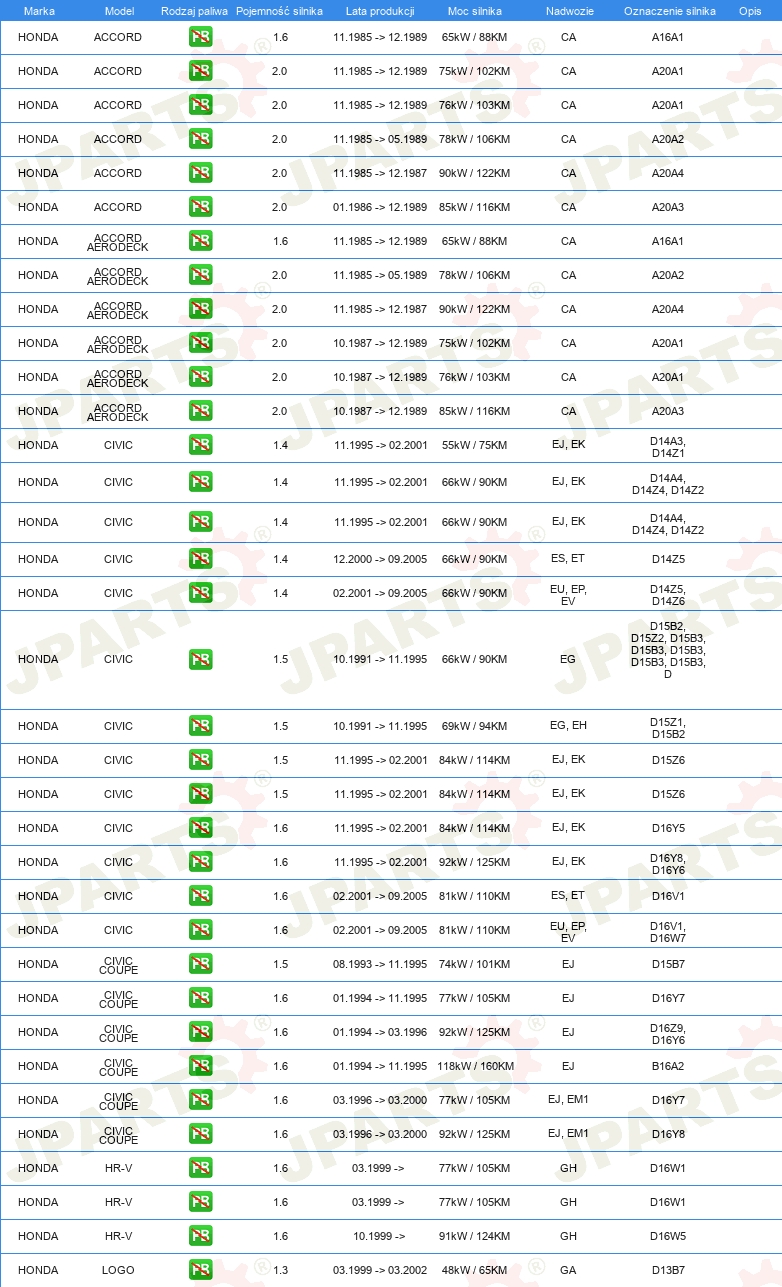
Task: Click fuel icon in Accord Aerodeck 1.6 row
Action: click(201, 241)
